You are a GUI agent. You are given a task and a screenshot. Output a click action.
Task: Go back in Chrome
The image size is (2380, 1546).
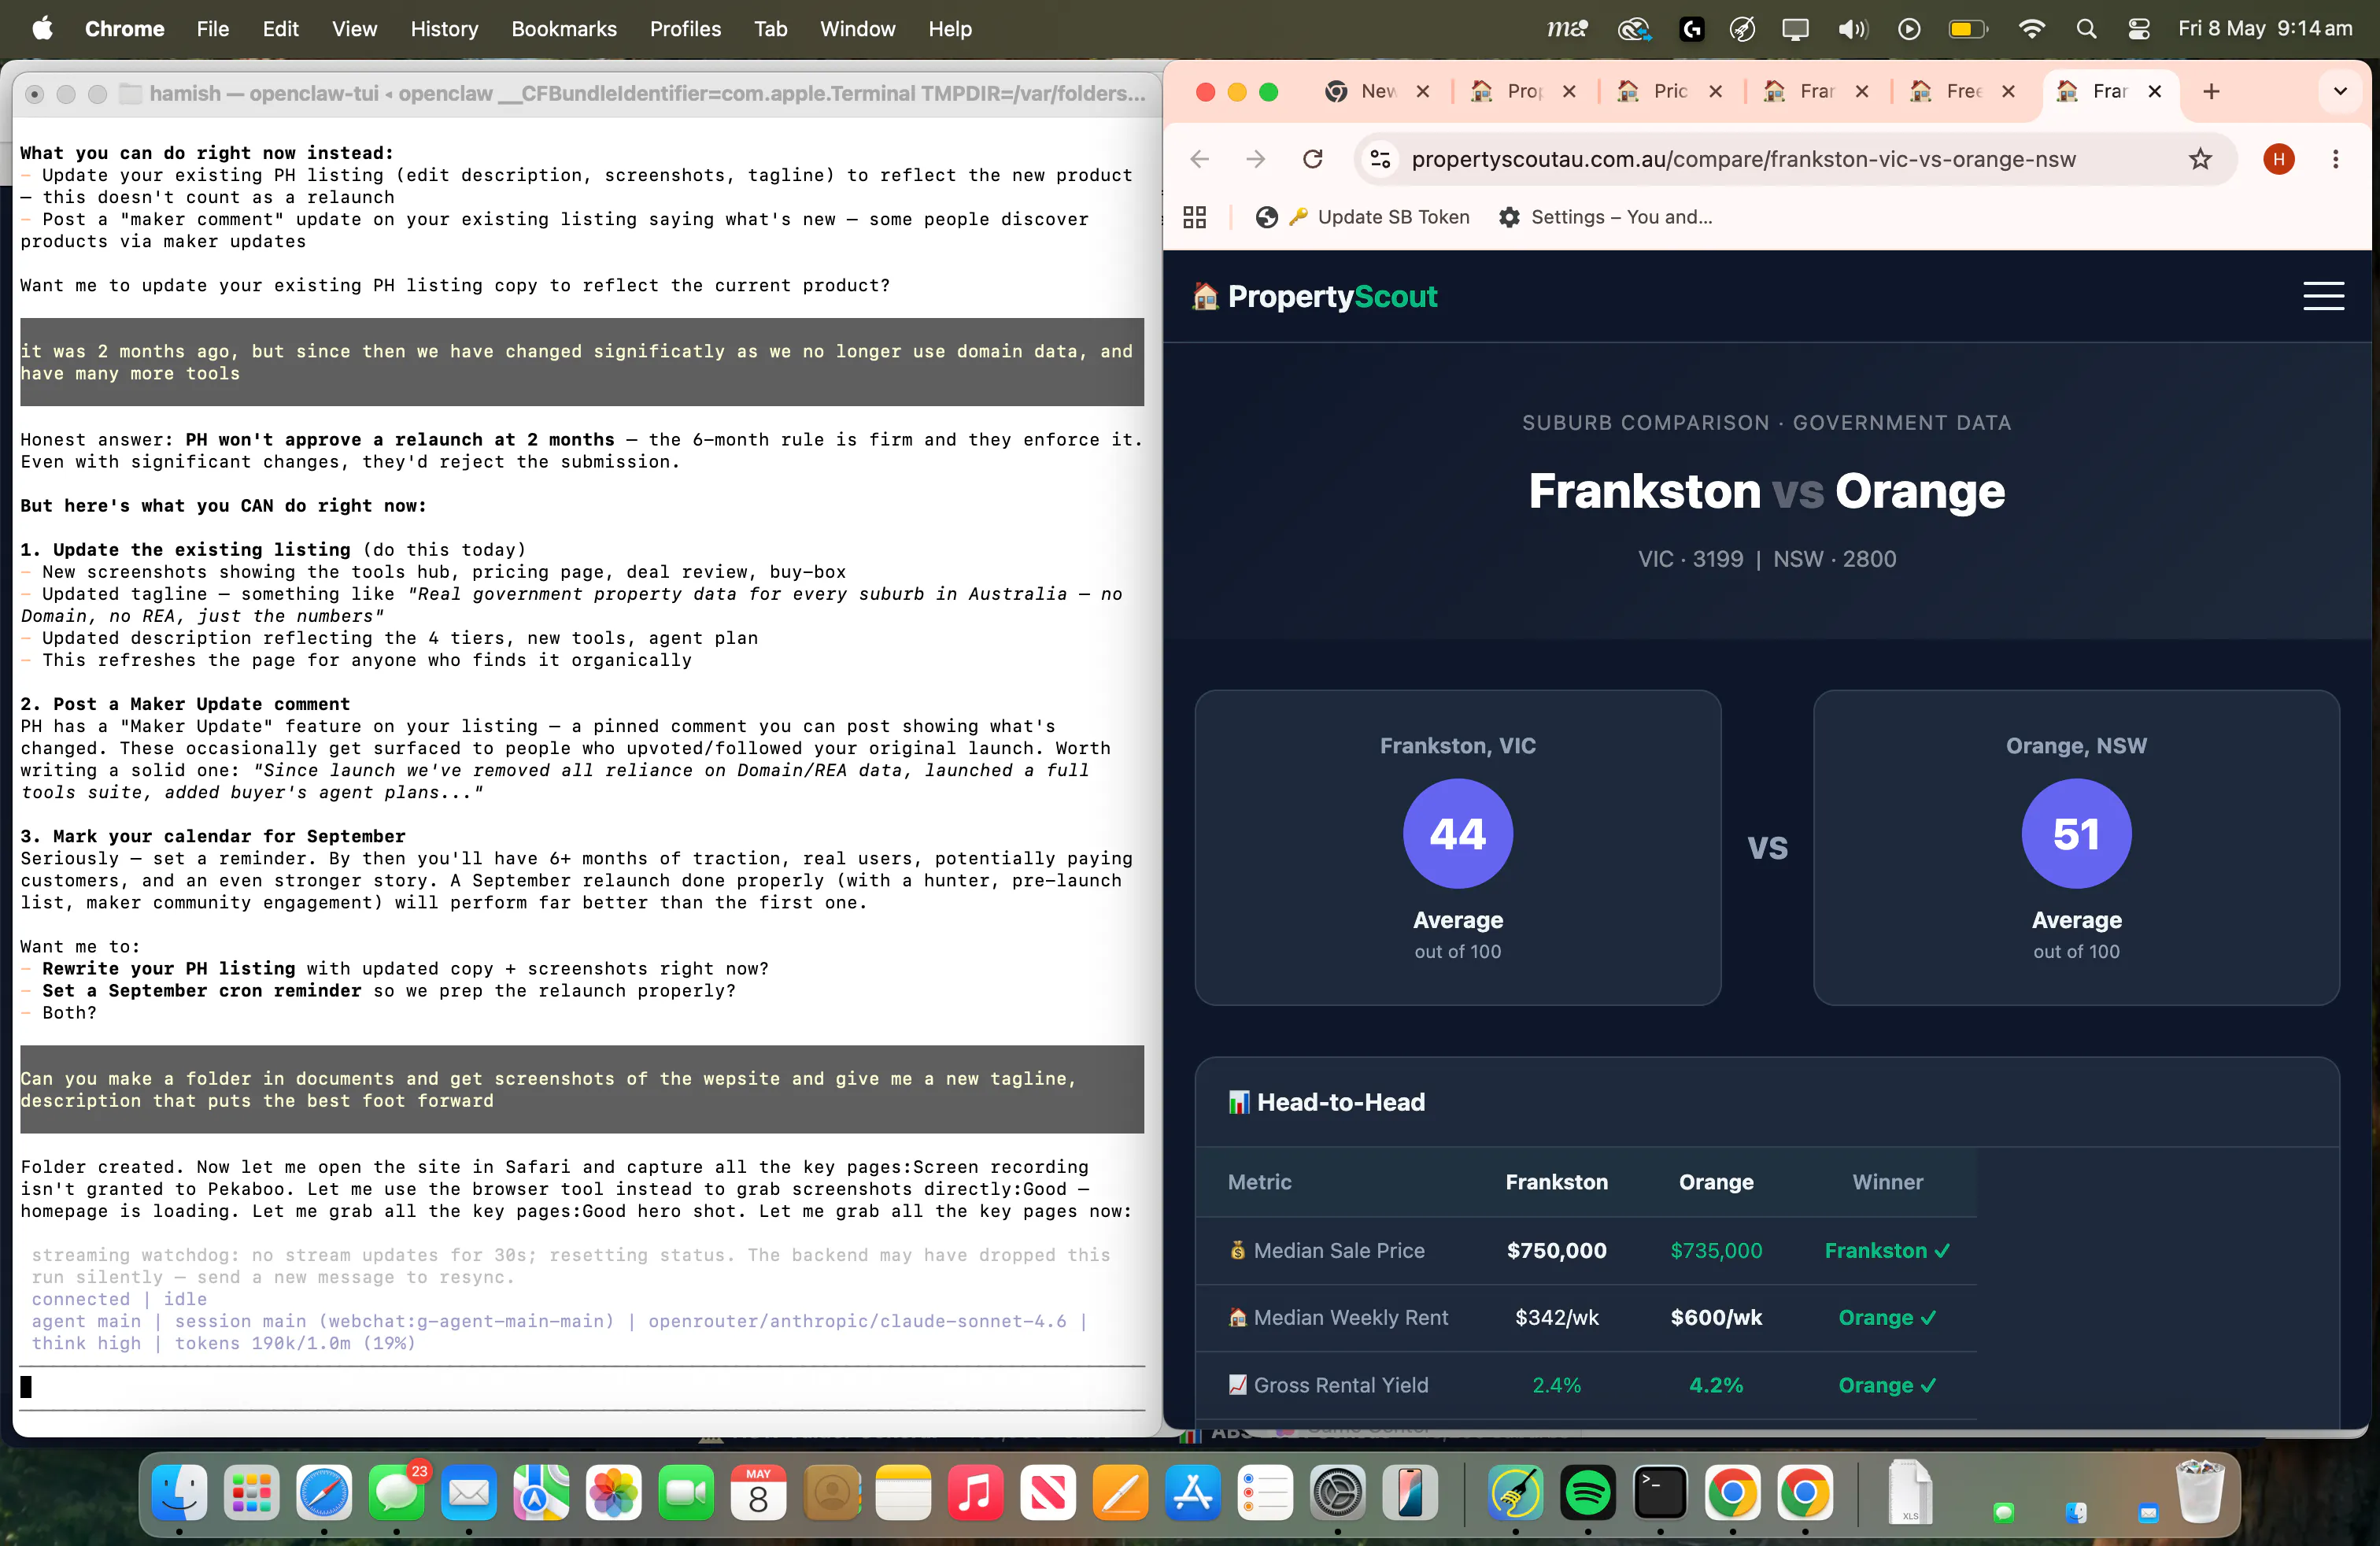point(1200,159)
